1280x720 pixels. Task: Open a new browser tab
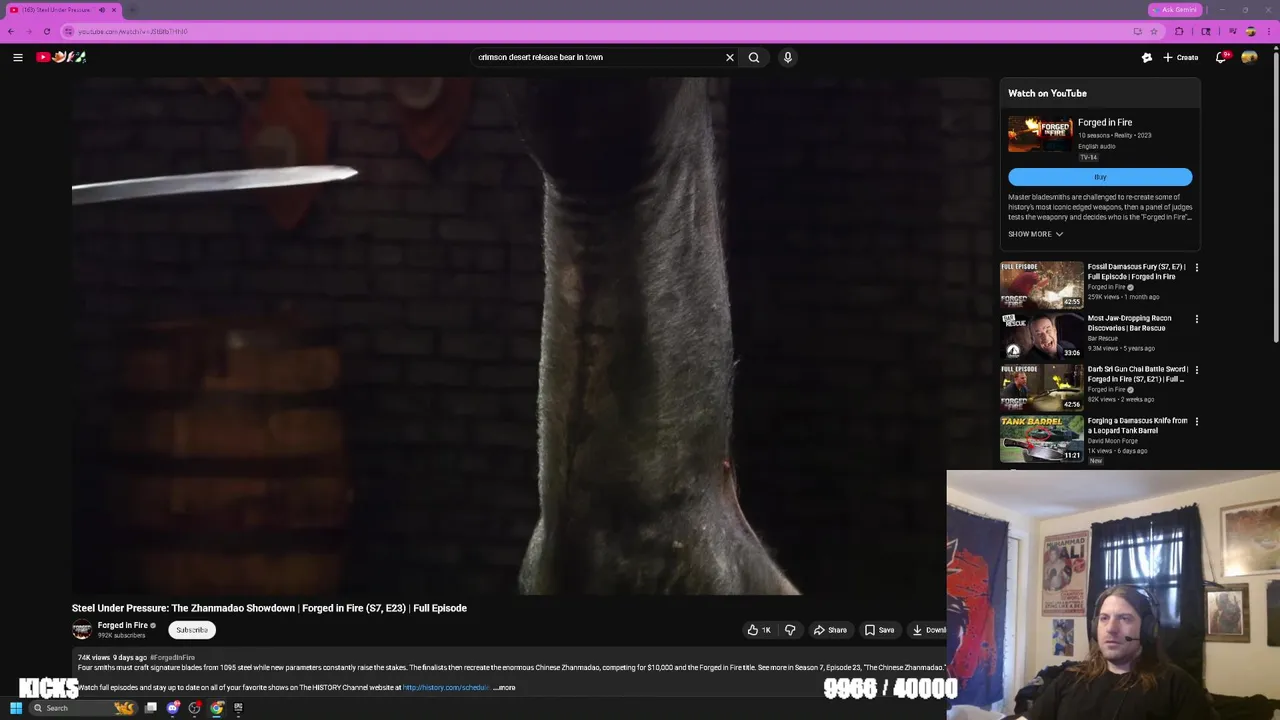(x=132, y=10)
